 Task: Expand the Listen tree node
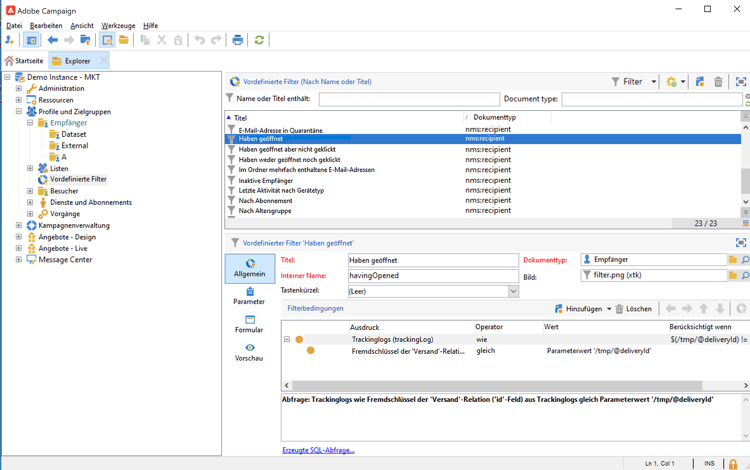(x=30, y=168)
